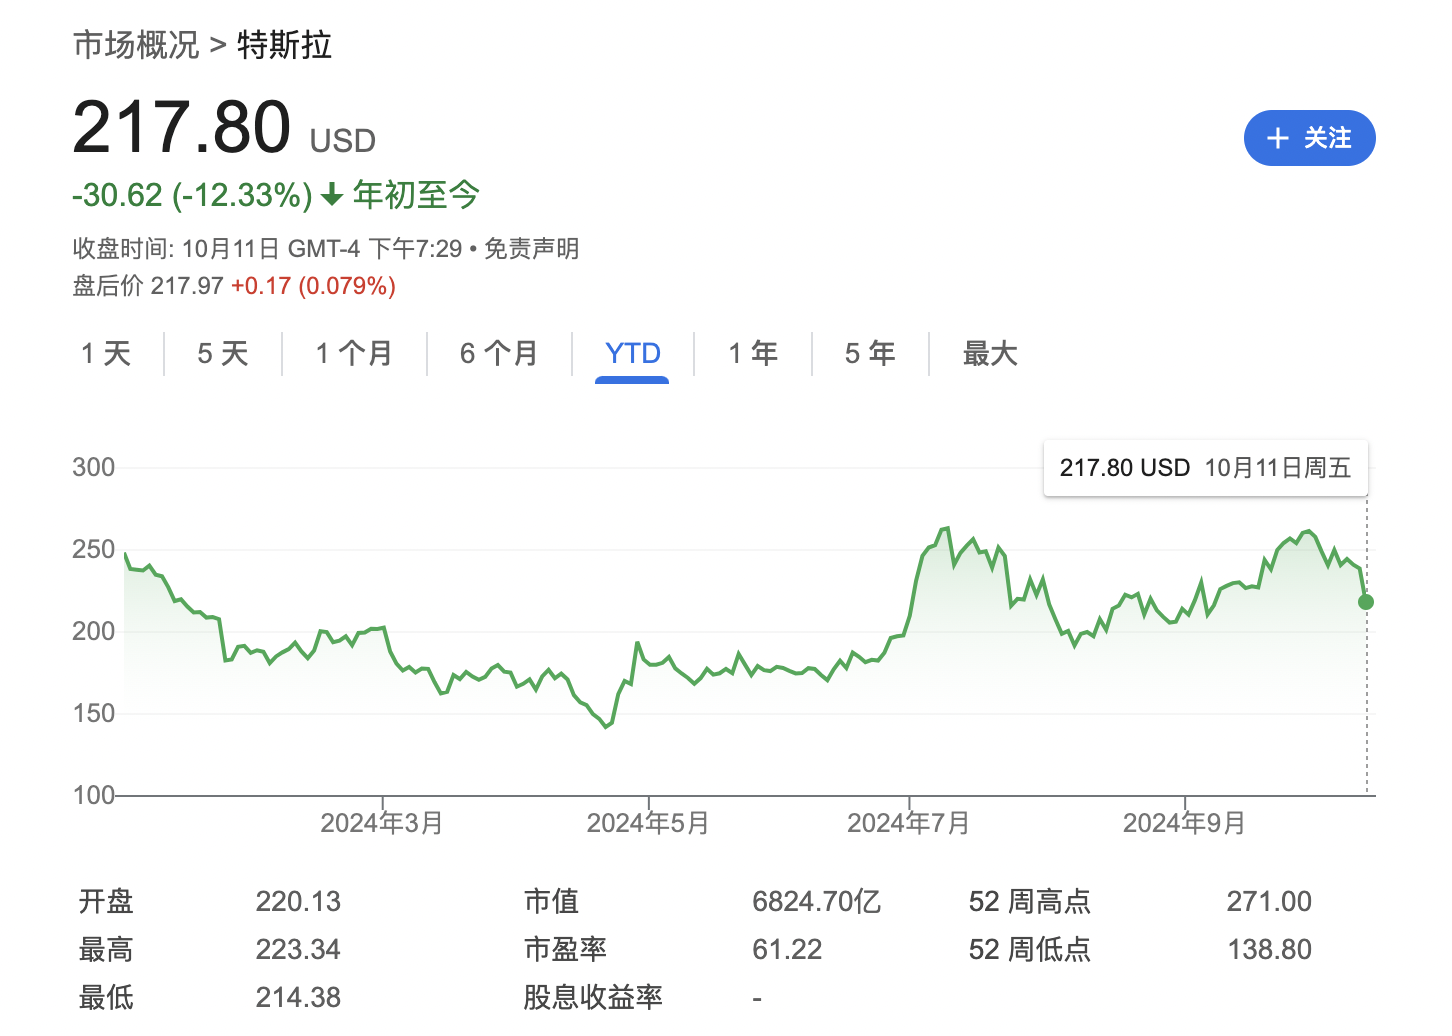The height and width of the screenshot is (1036, 1452).
Task: Click the plus 关注 follow button
Action: click(x=1309, y=138)
